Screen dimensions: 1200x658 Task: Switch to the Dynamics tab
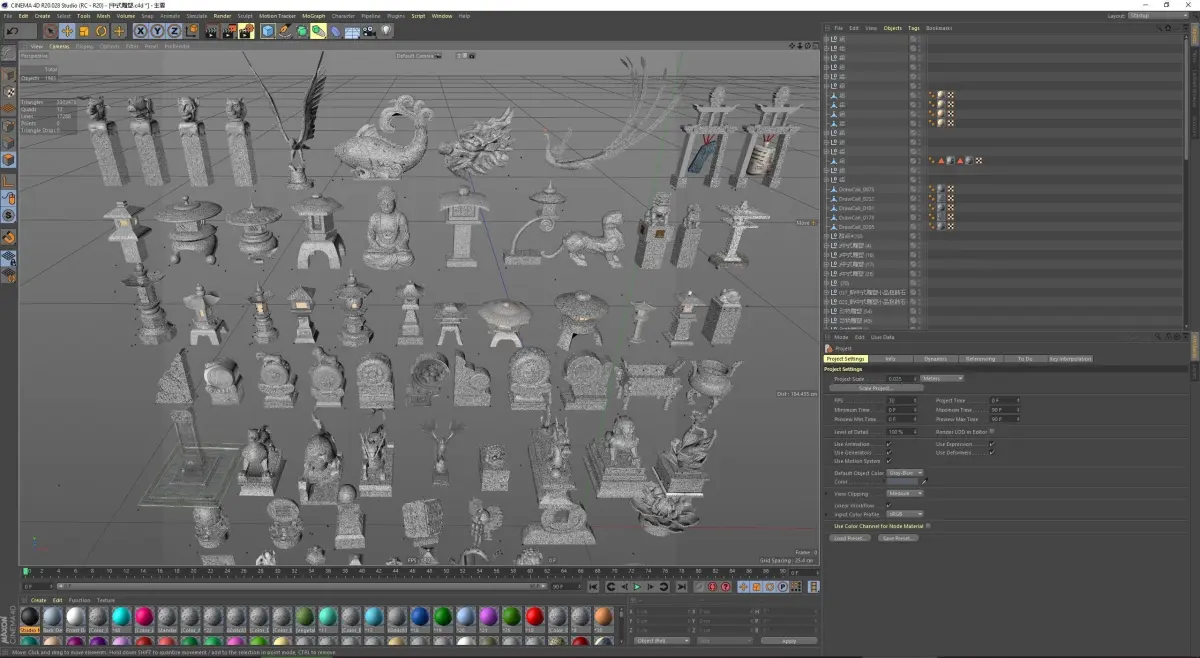(936, 358)
